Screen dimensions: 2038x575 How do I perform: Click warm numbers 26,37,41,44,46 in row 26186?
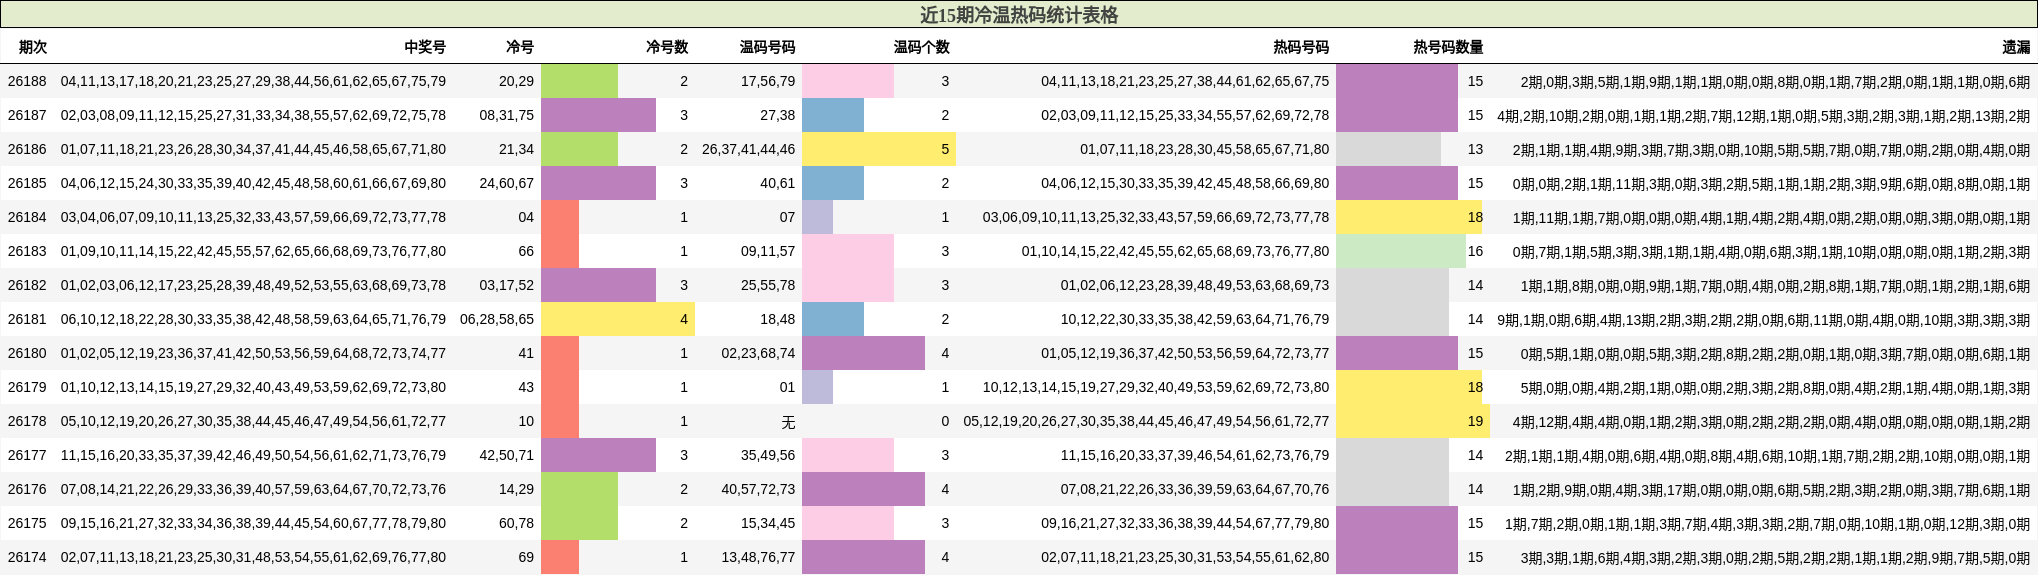coord(749,149)
